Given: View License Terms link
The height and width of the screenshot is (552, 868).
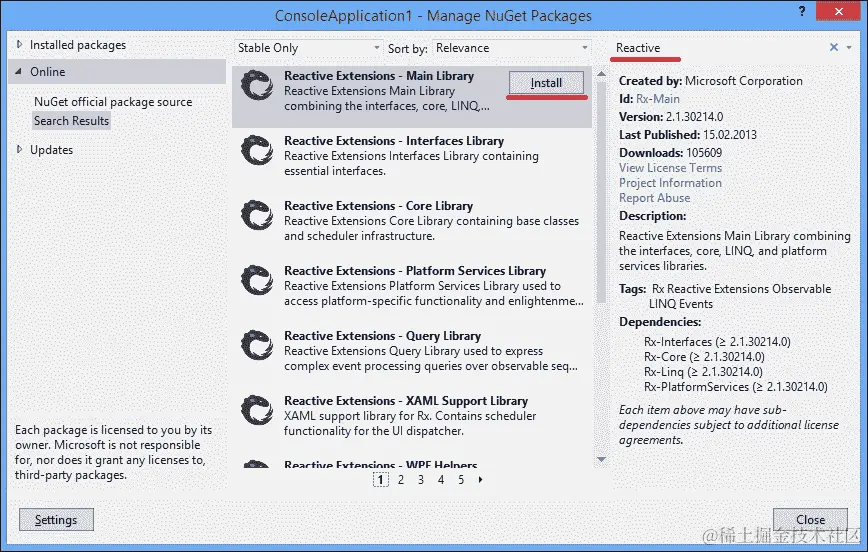Looking at the screenshot, I should pyautogui.click(x=670, y=168).
